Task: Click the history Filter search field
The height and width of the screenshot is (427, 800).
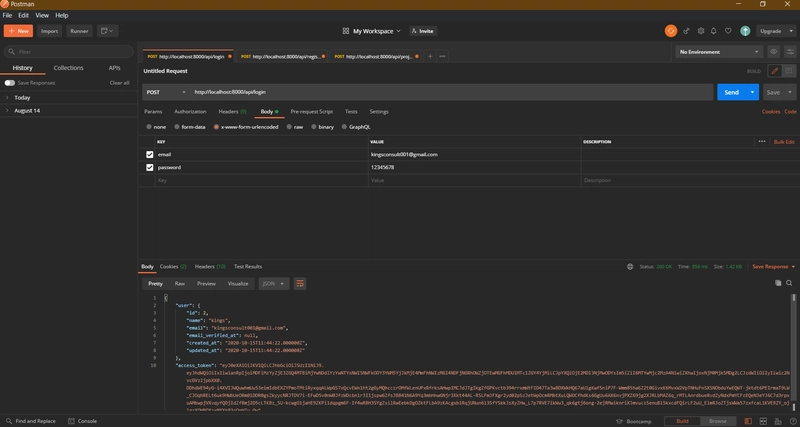Action: (x=68, y=52)
